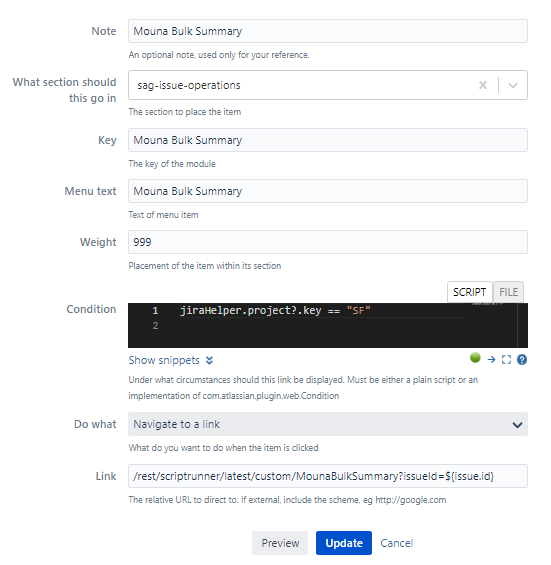Switch to the SCRIPT tab
Viewport: 551px width, 565px height.
tap(469, 292)
